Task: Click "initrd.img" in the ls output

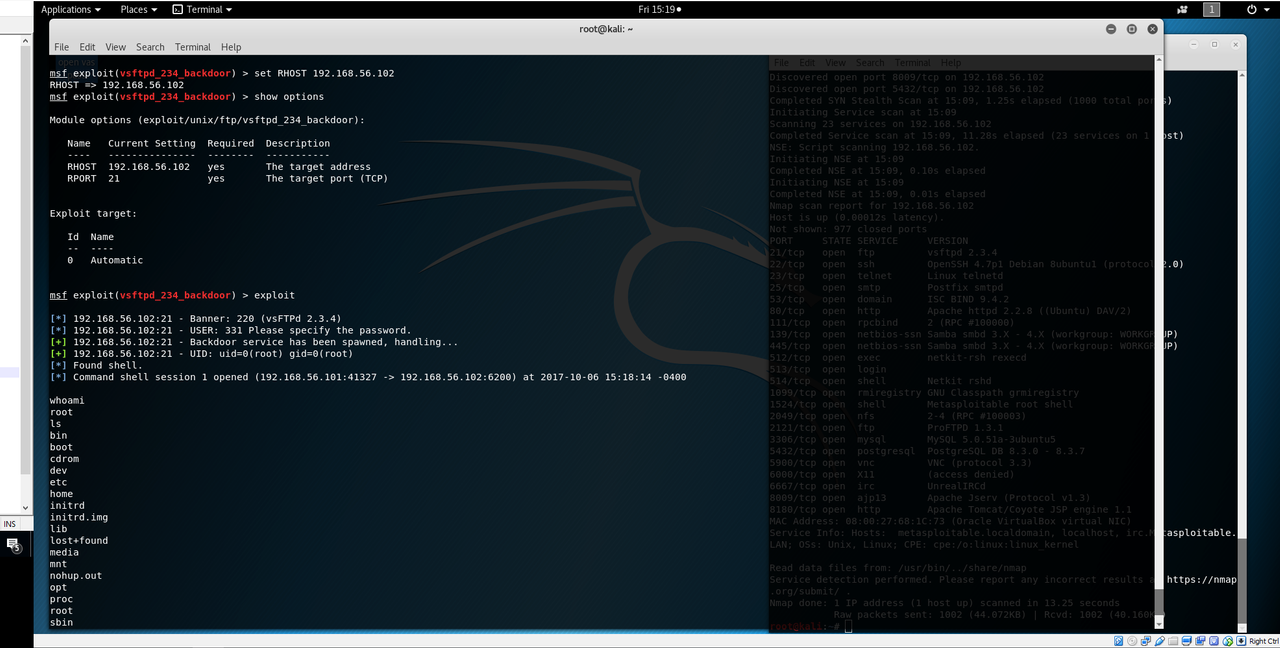Action: coord(79,518)
